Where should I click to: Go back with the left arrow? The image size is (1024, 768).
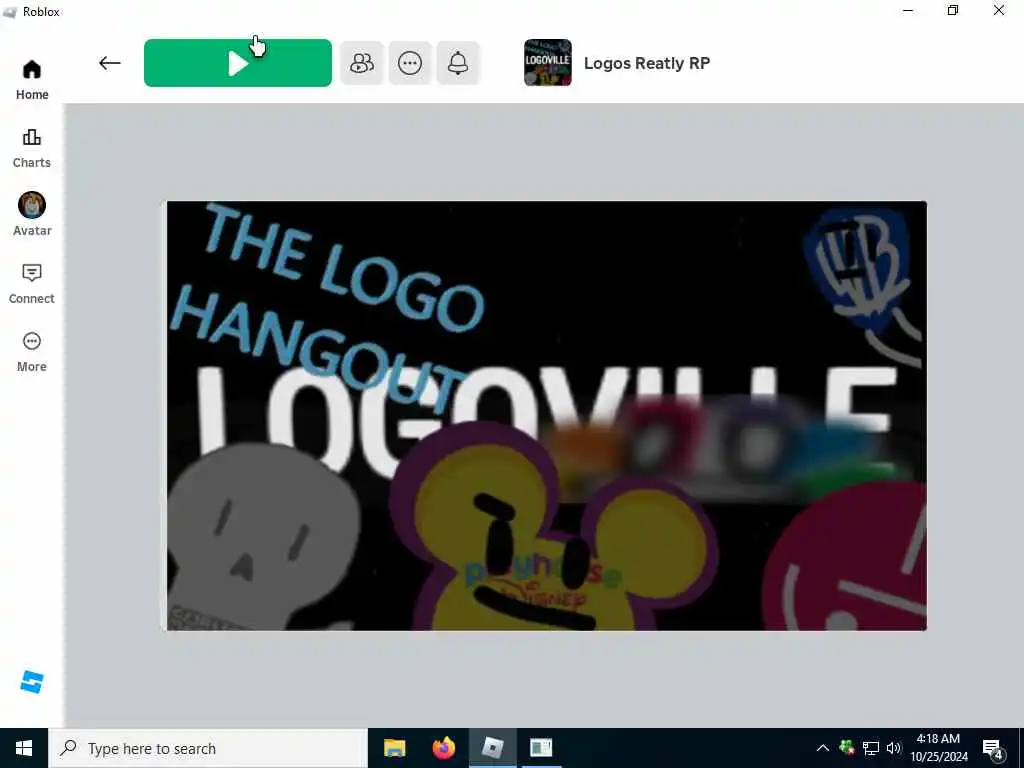tap(110, 63)
